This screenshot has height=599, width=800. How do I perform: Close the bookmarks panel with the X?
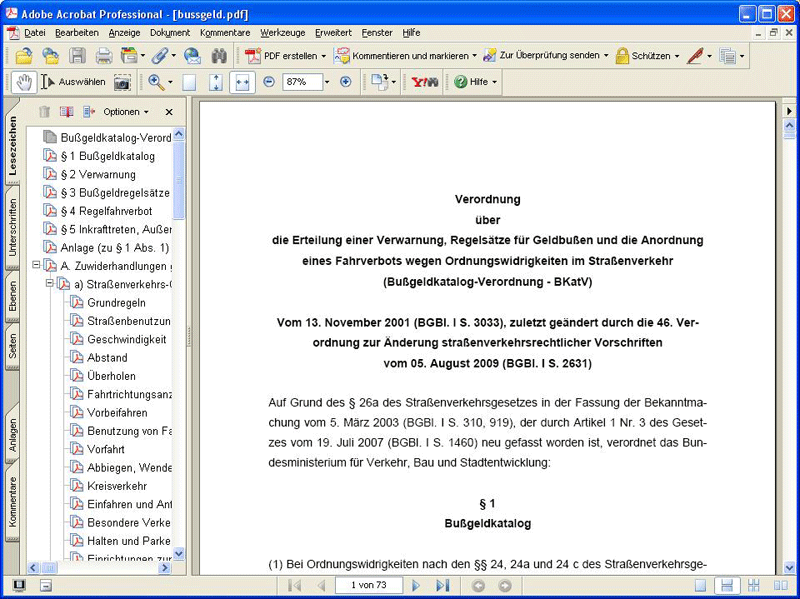(169, 112)
